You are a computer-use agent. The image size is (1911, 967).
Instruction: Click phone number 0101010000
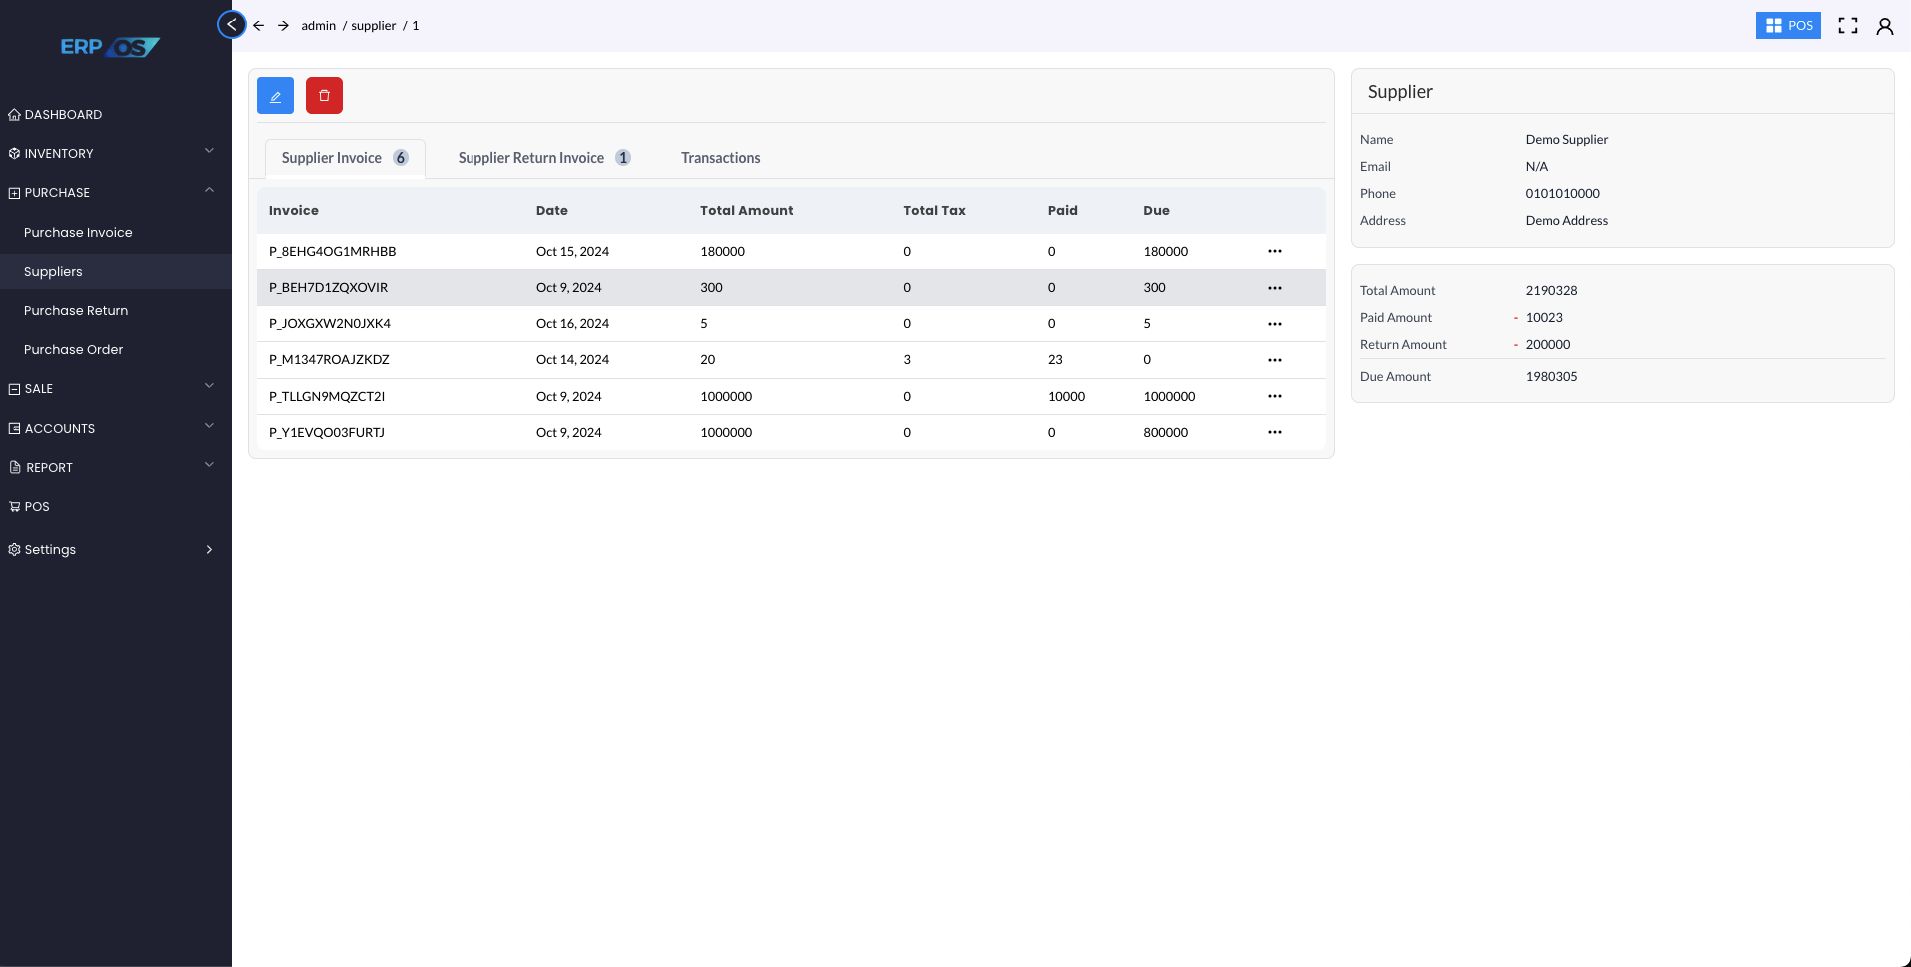(x=1563, y=194)
